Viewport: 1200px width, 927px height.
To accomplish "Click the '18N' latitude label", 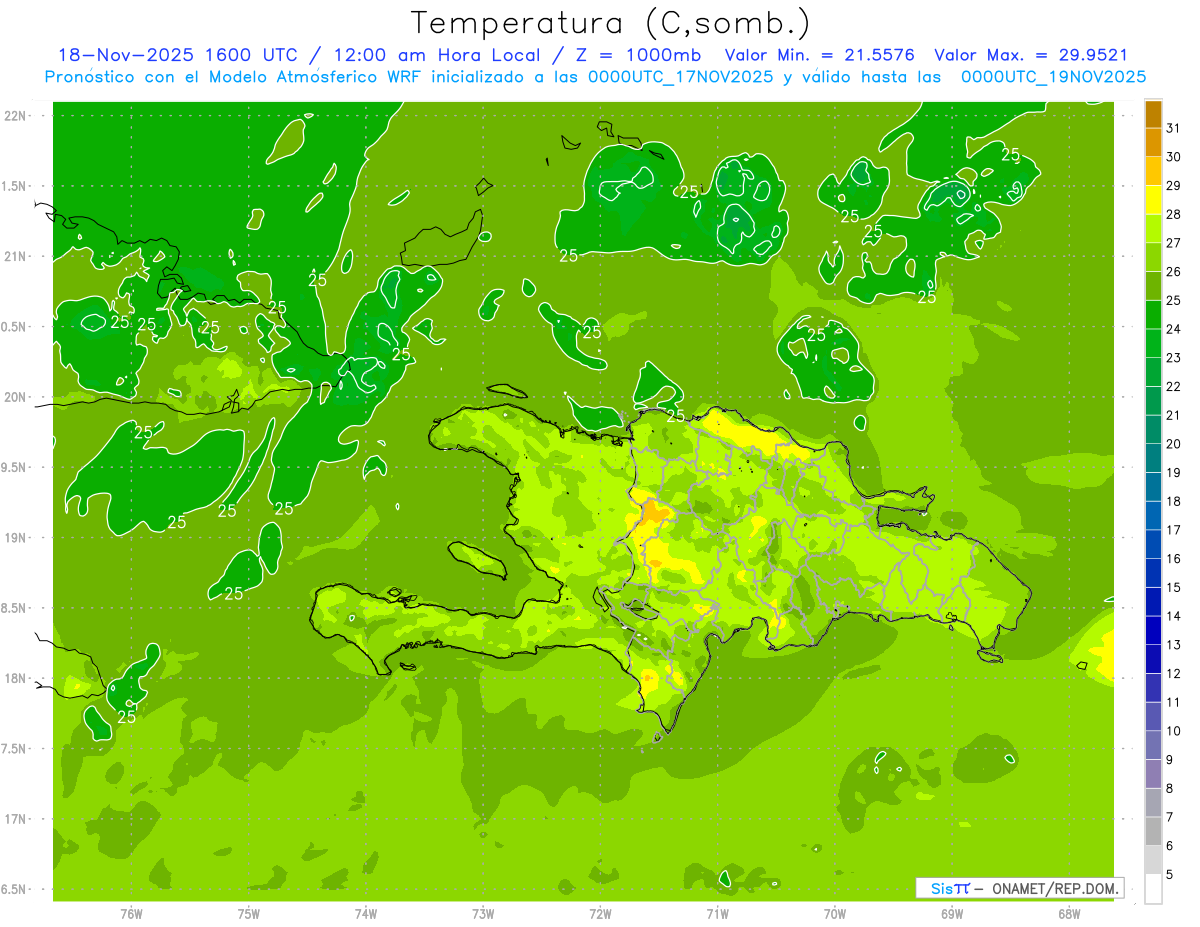I will 14,678.
